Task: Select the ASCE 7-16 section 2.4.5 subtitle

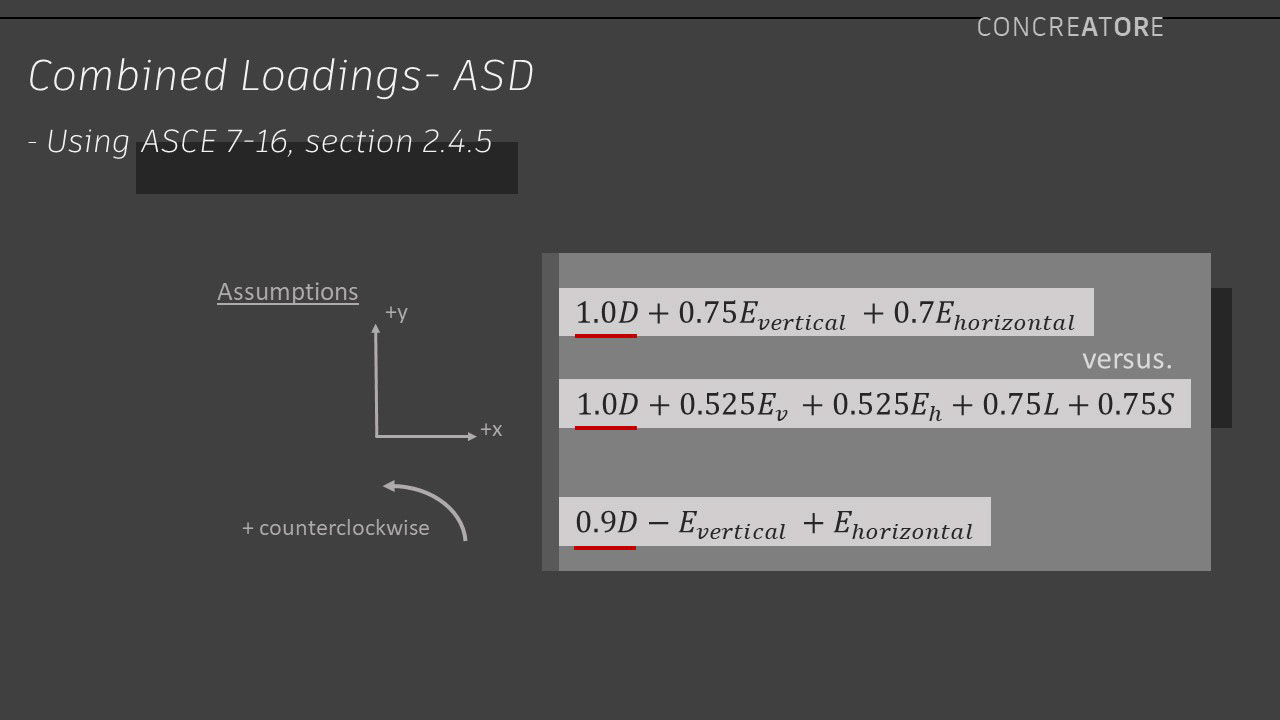Action: click(x=260, y=141)
